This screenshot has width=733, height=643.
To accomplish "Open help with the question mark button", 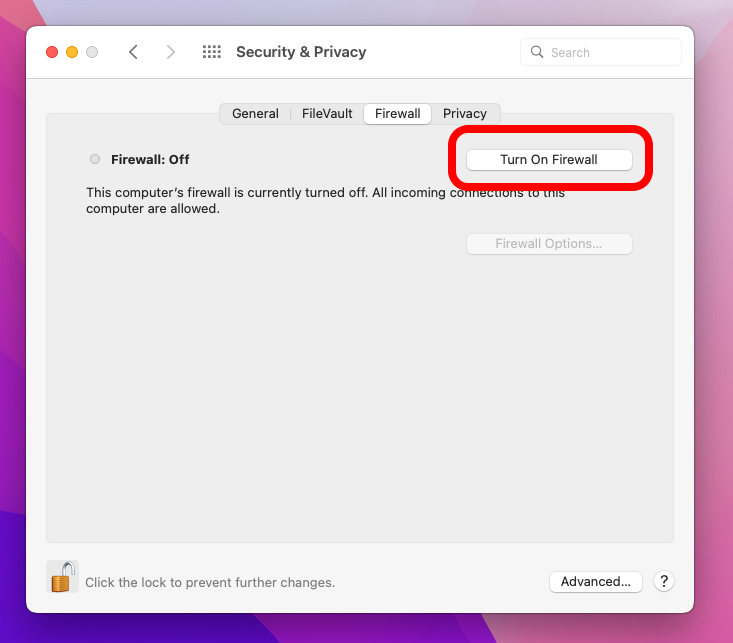I will point(663,581).
